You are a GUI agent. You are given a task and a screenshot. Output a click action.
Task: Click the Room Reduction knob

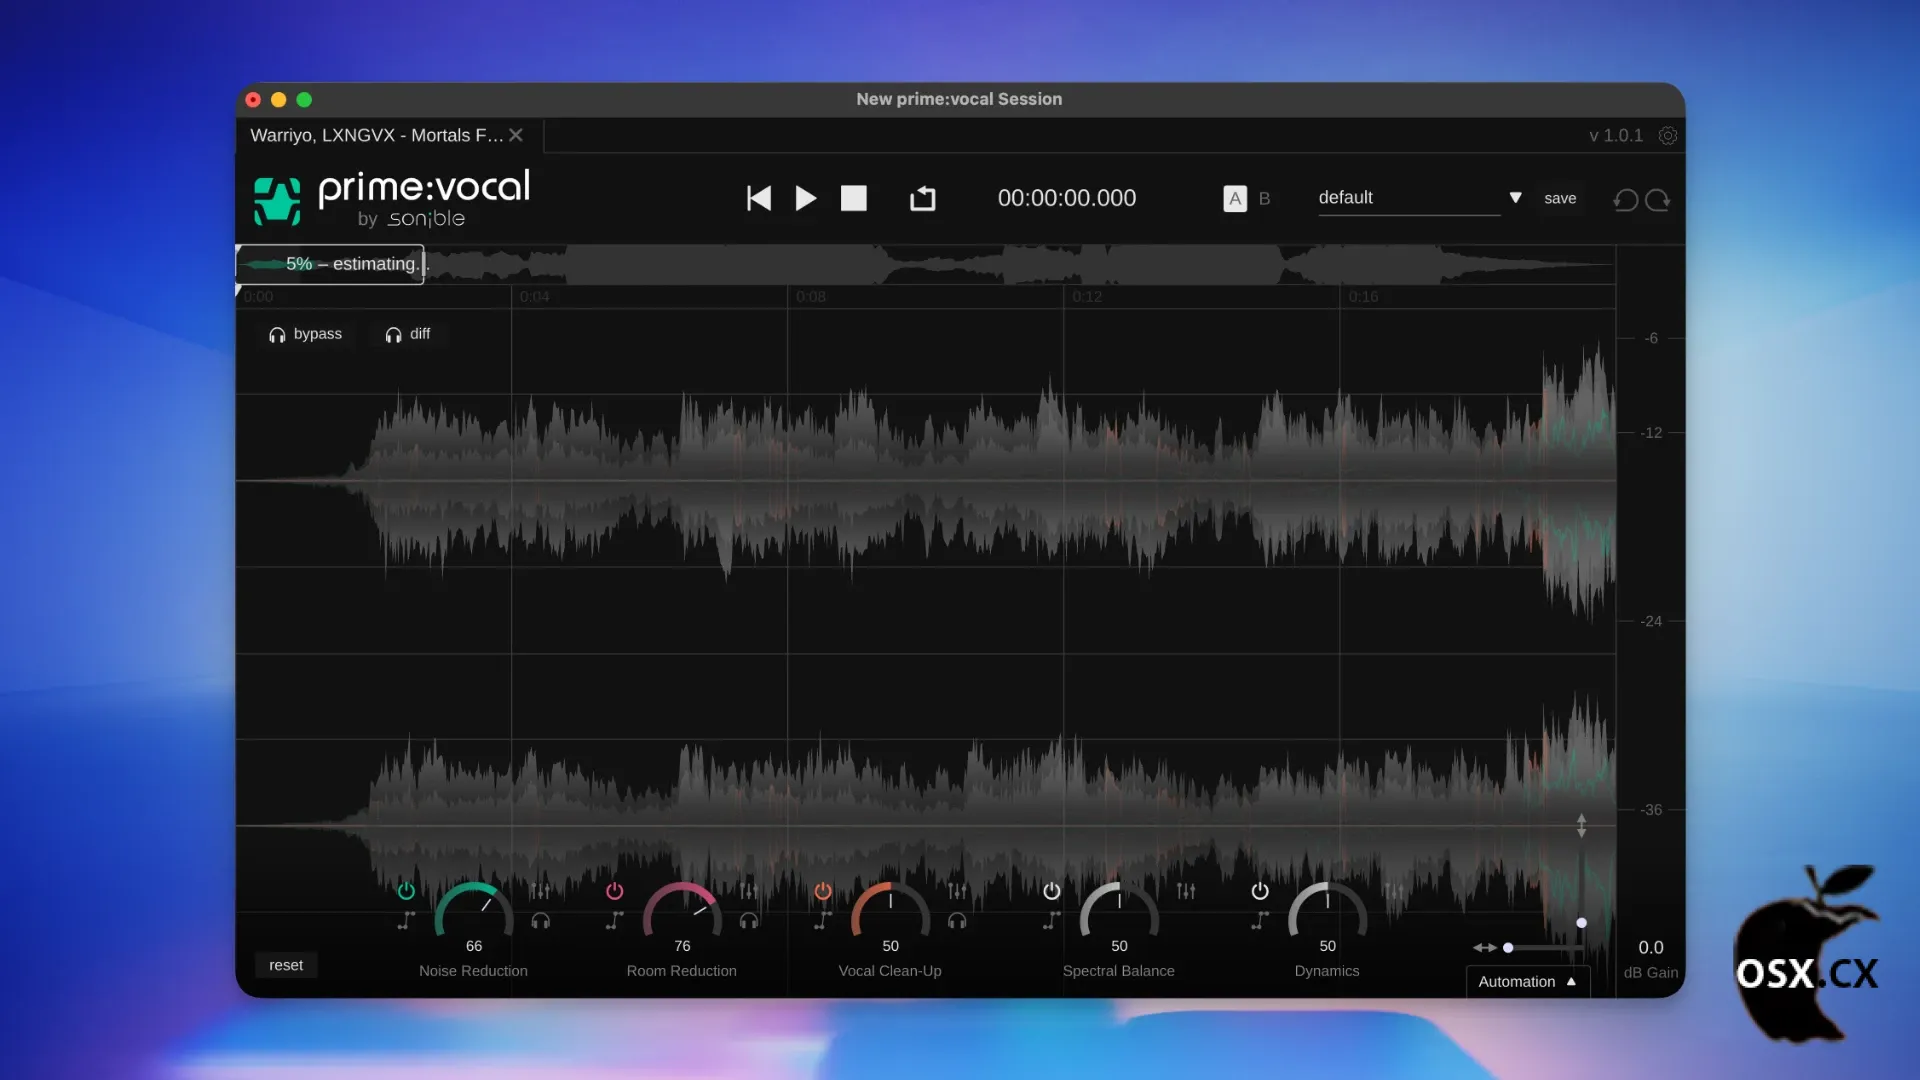click(682, 912)
